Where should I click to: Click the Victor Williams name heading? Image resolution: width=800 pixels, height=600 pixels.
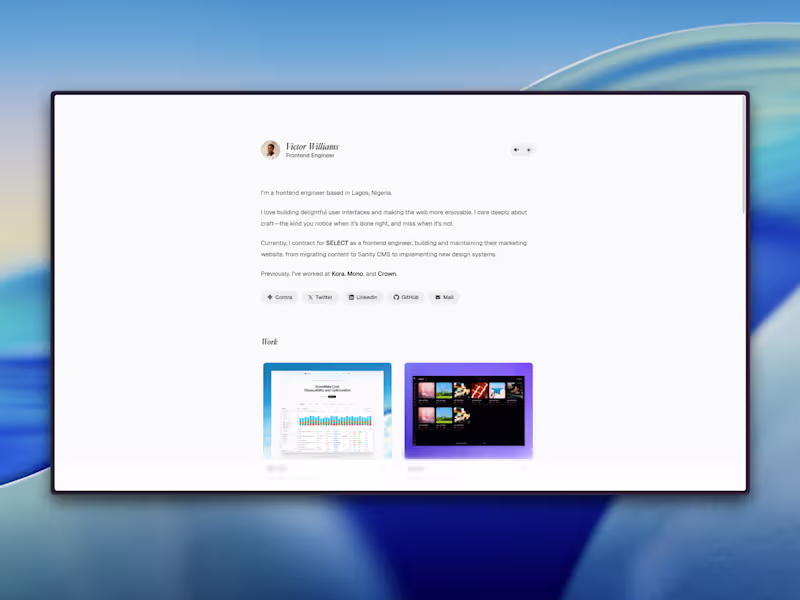312,146
